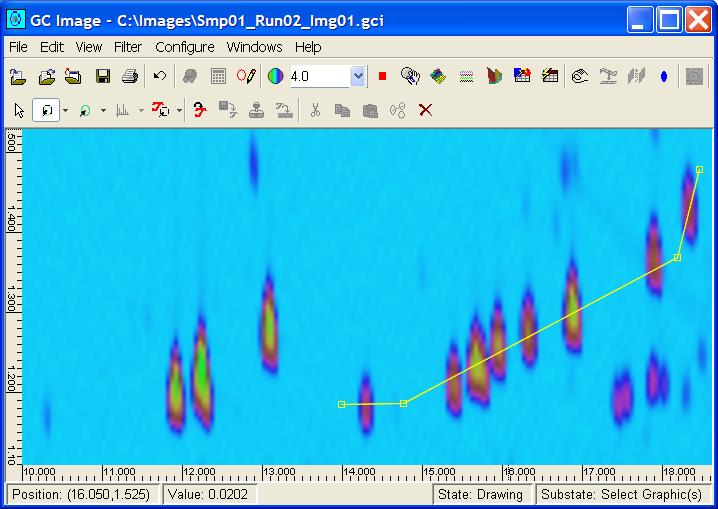Click the blue ellipse blob icon
The width and height of the screenshot is (718, 509).
[x=663, y=76]
